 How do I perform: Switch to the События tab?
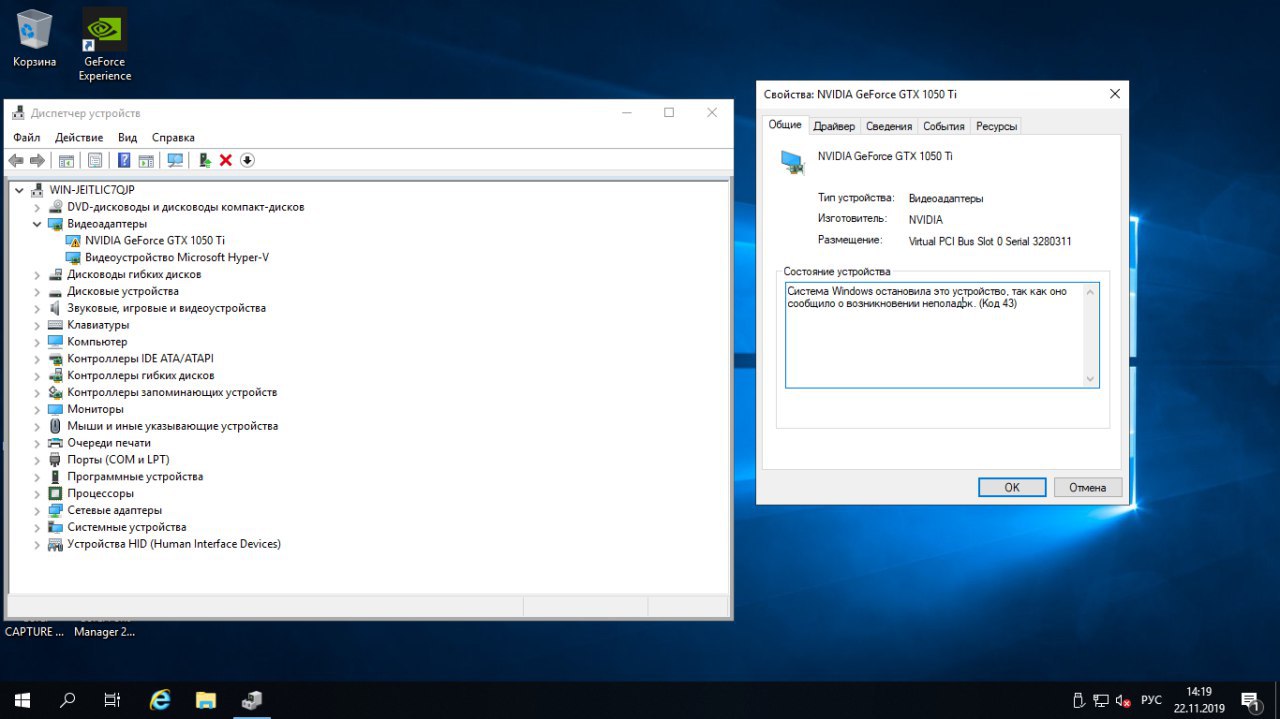[x=944, y=126]
